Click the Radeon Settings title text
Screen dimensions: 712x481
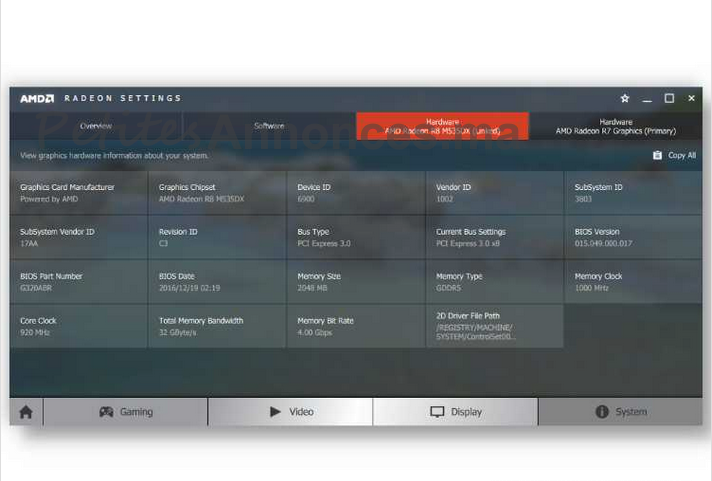[x=123, y=98]
